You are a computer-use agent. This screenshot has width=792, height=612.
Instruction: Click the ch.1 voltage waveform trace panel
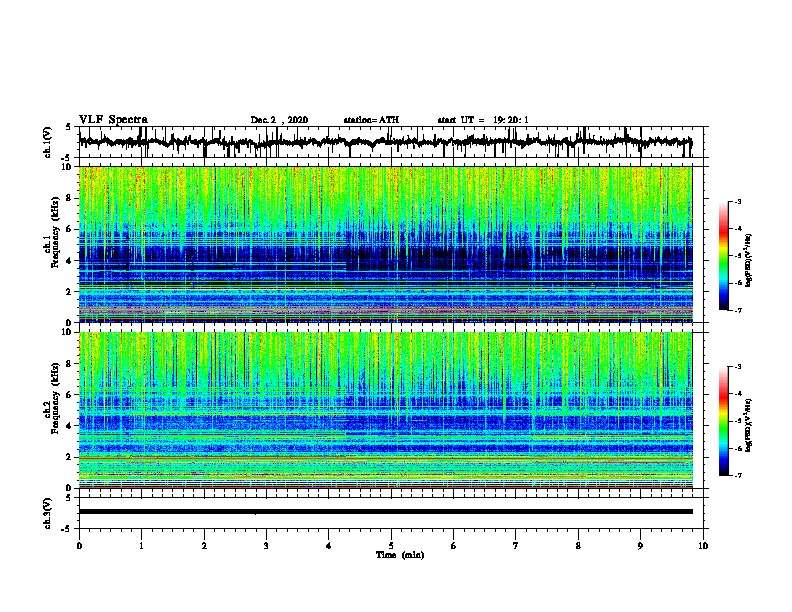click(391, 142)
